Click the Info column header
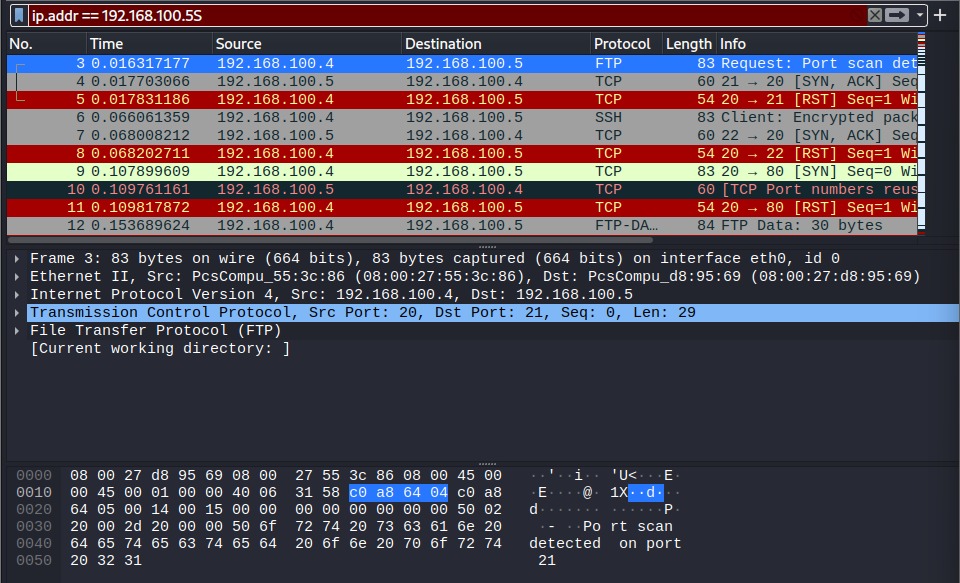Screen dimensions: 960x583 point(817,44)
